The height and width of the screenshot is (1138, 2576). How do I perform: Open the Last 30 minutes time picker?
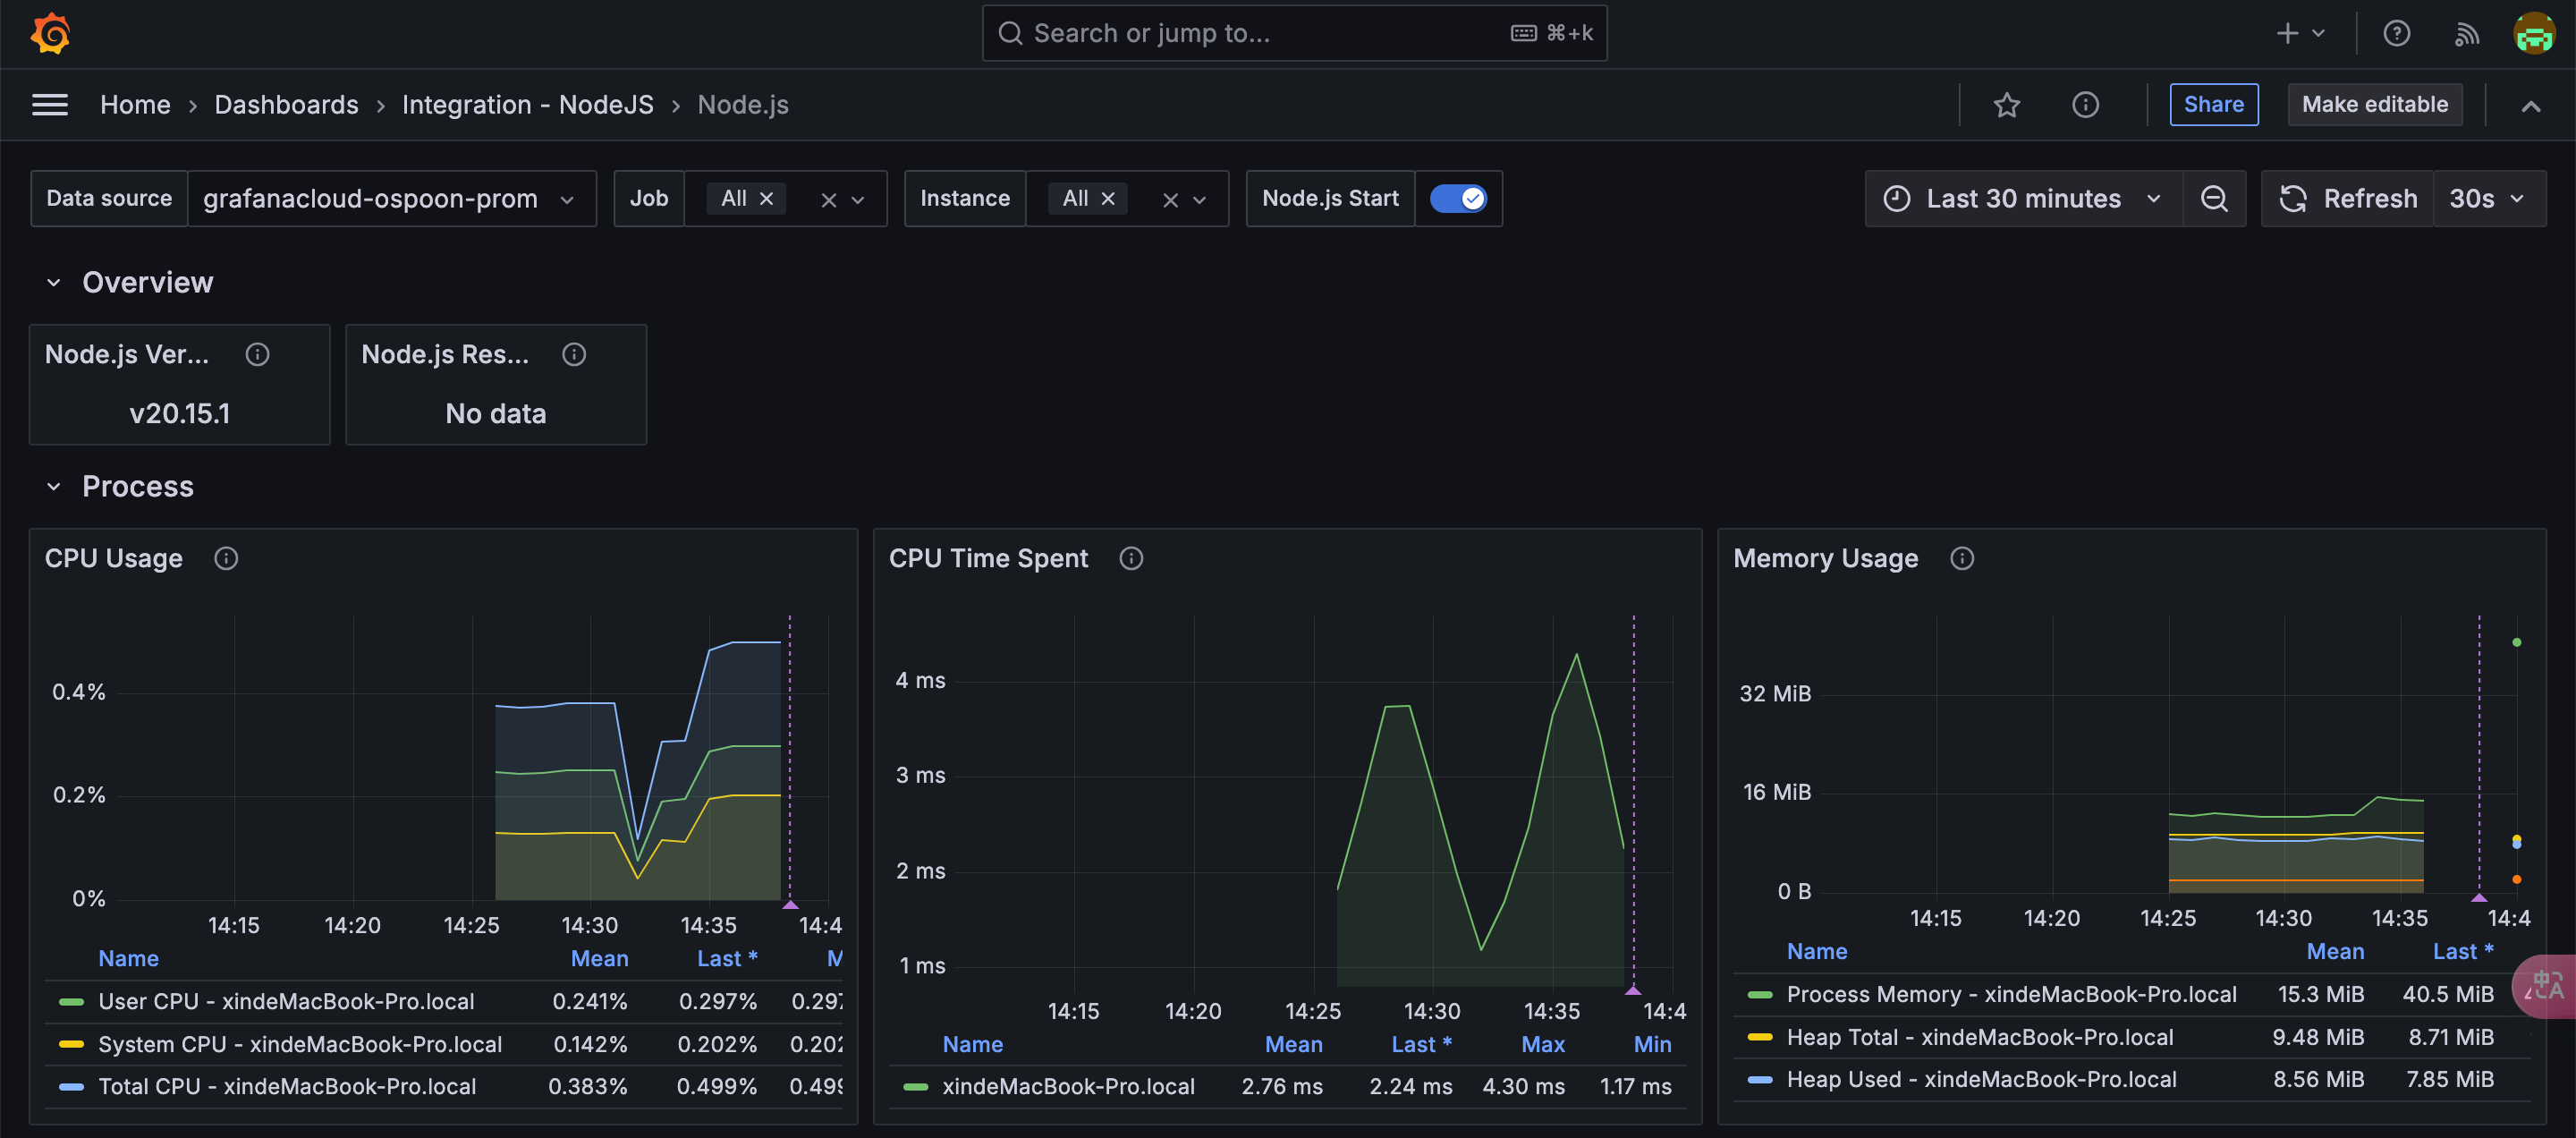2024,199
